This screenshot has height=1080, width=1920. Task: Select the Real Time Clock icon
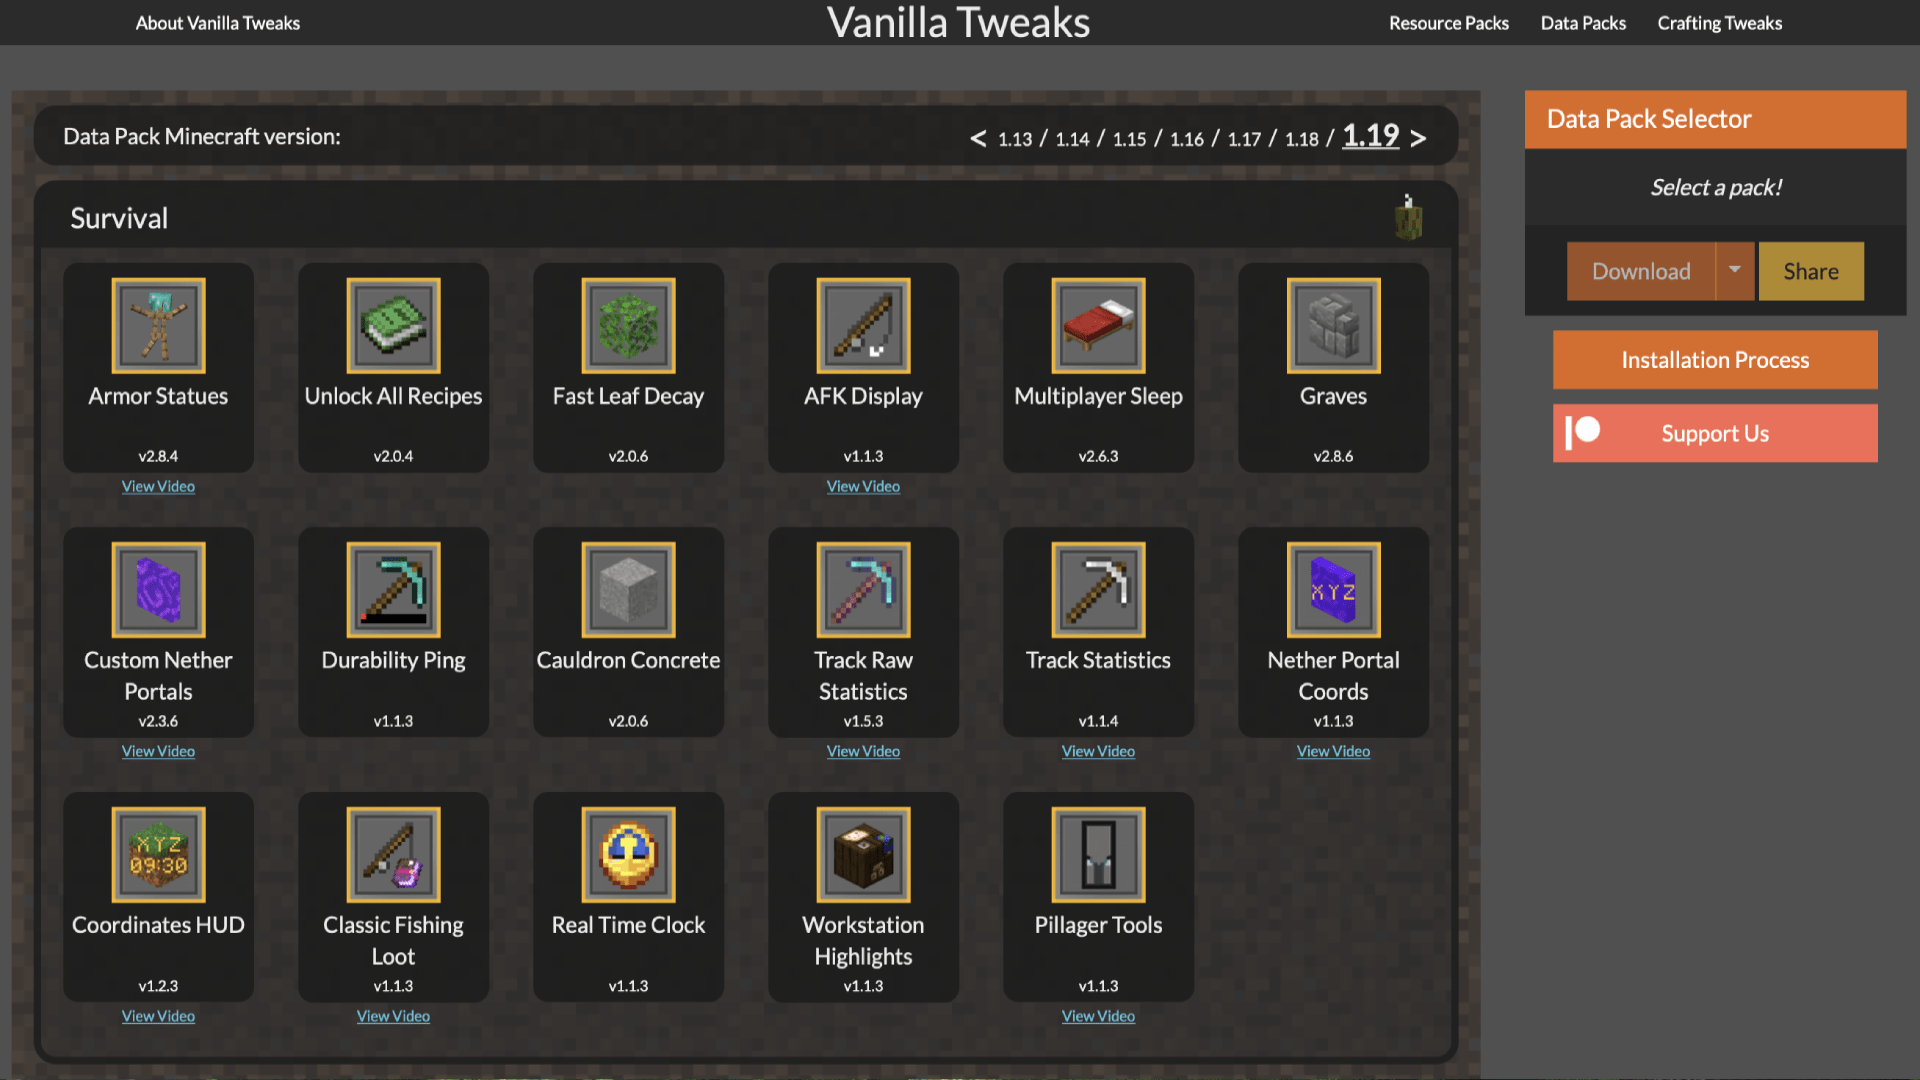[628, 855]
